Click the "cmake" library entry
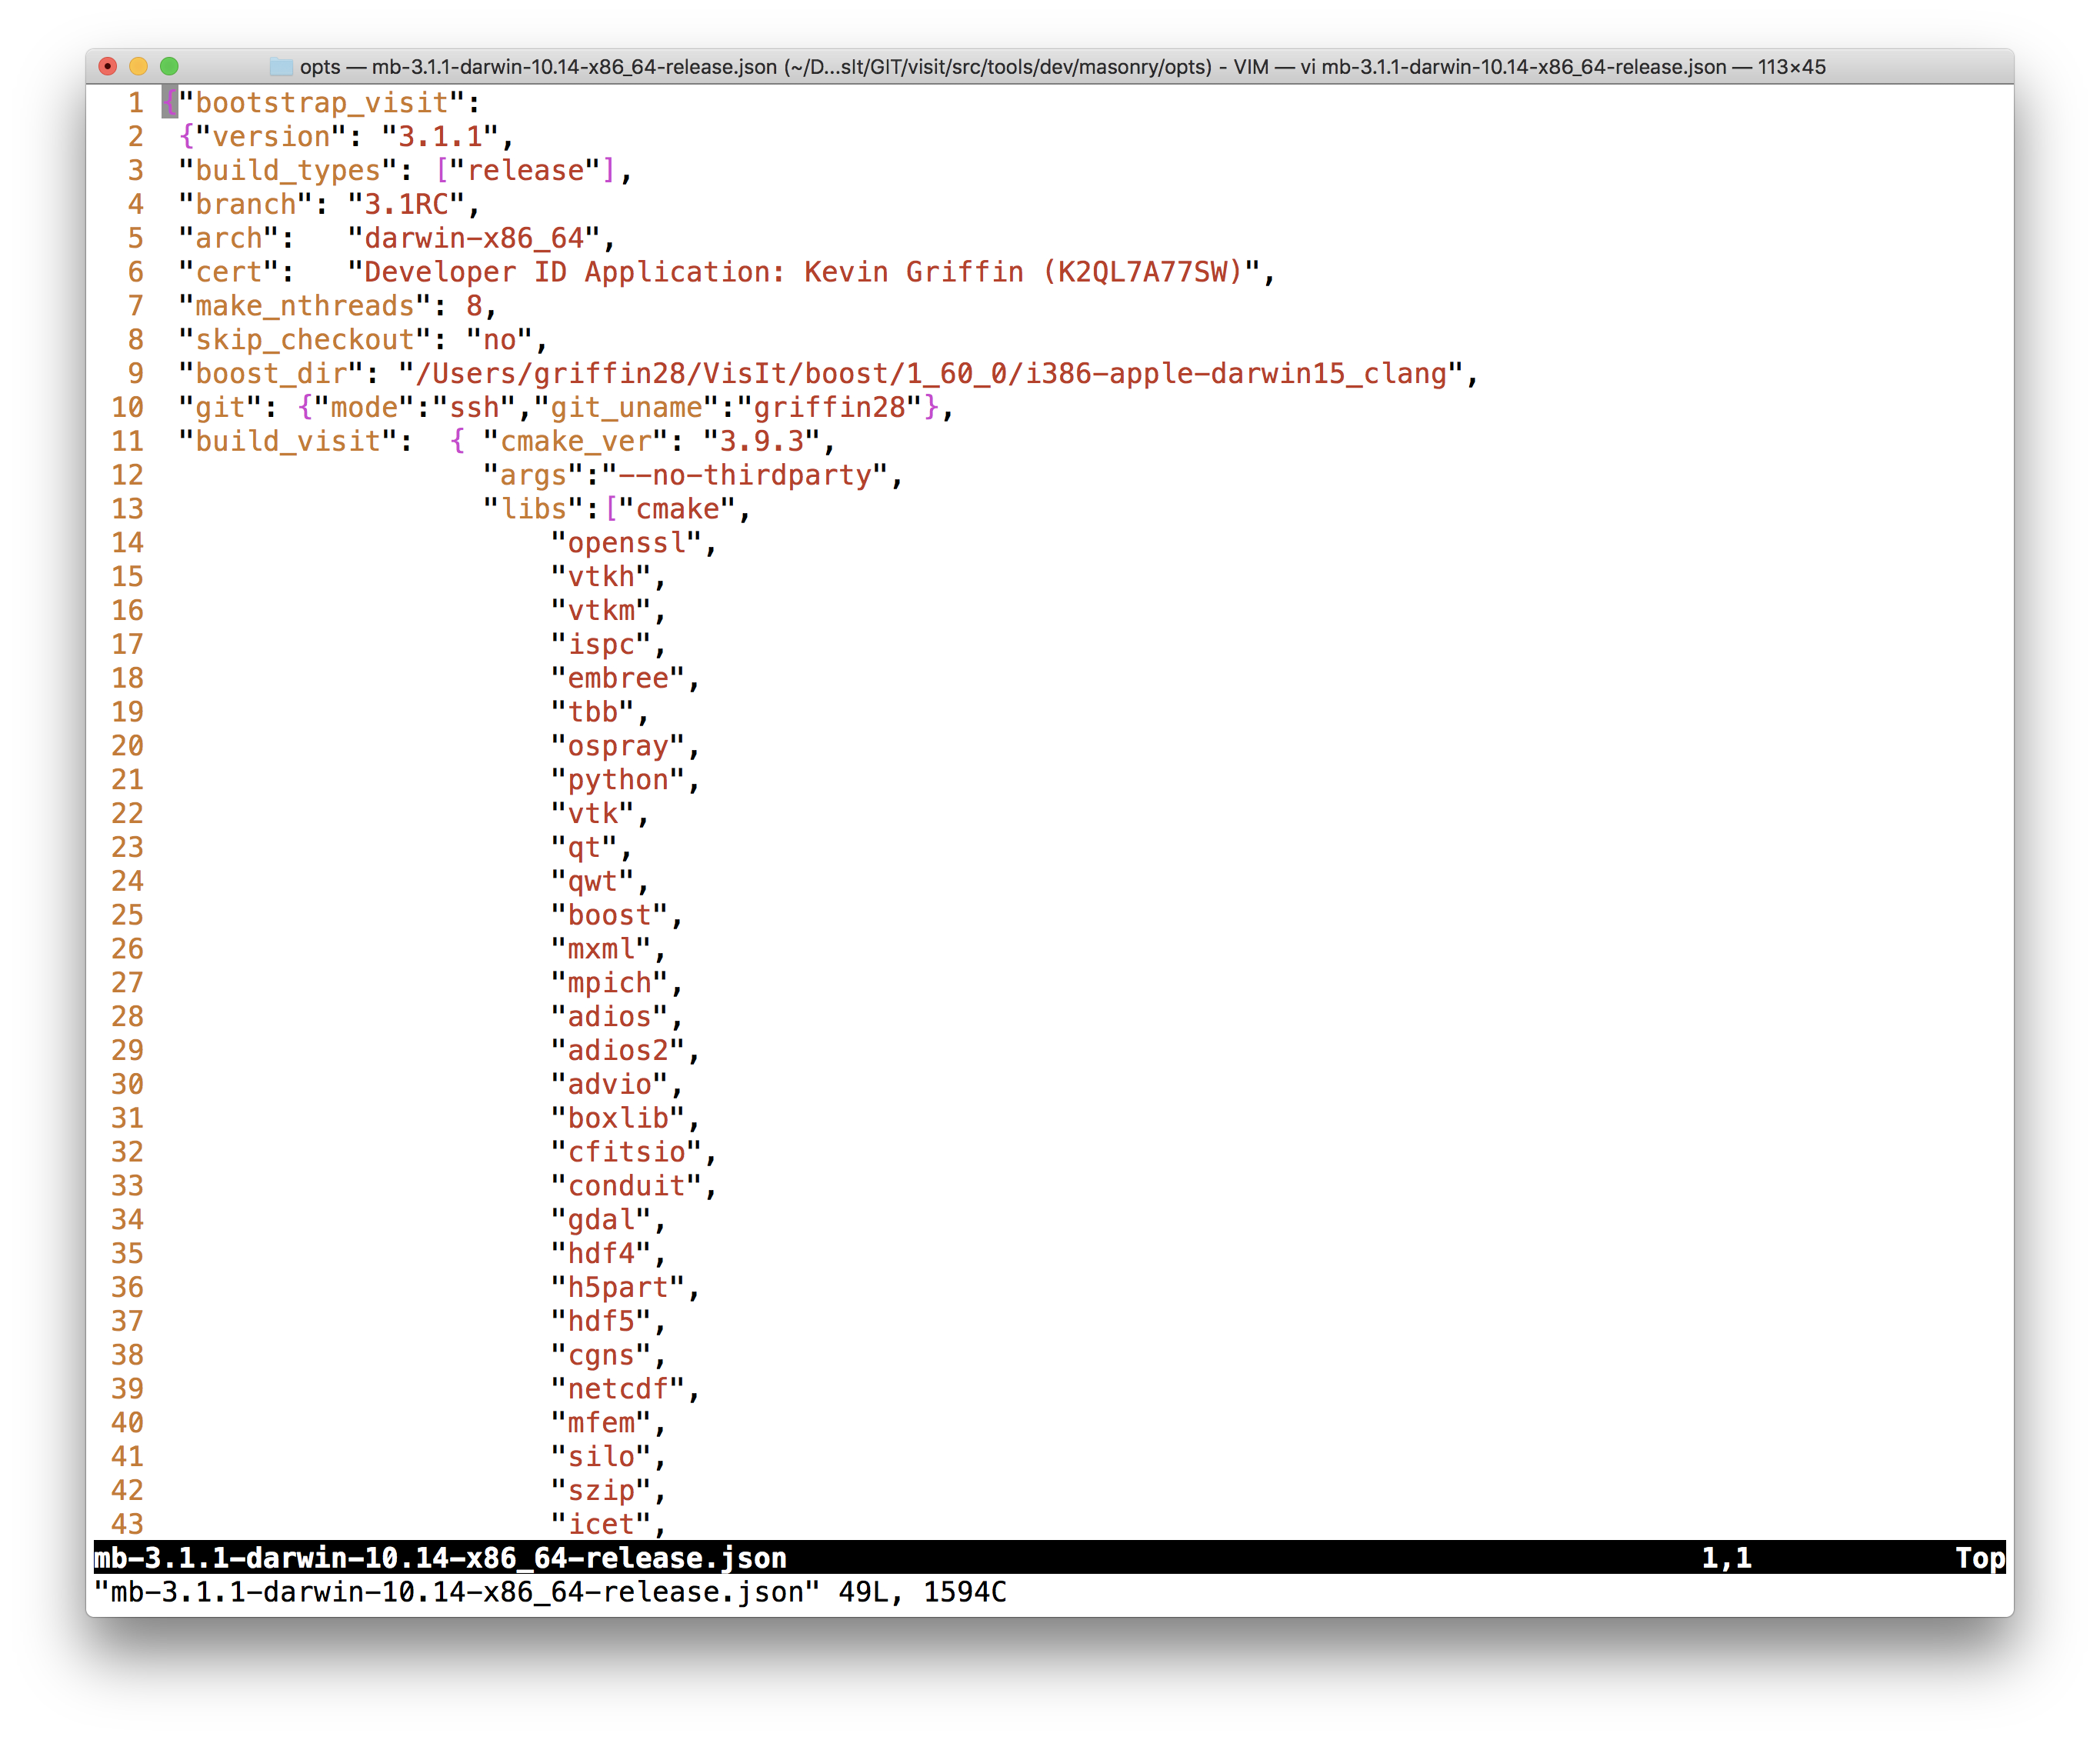Screen dimensions: 2100x1740 coord(677,509)
